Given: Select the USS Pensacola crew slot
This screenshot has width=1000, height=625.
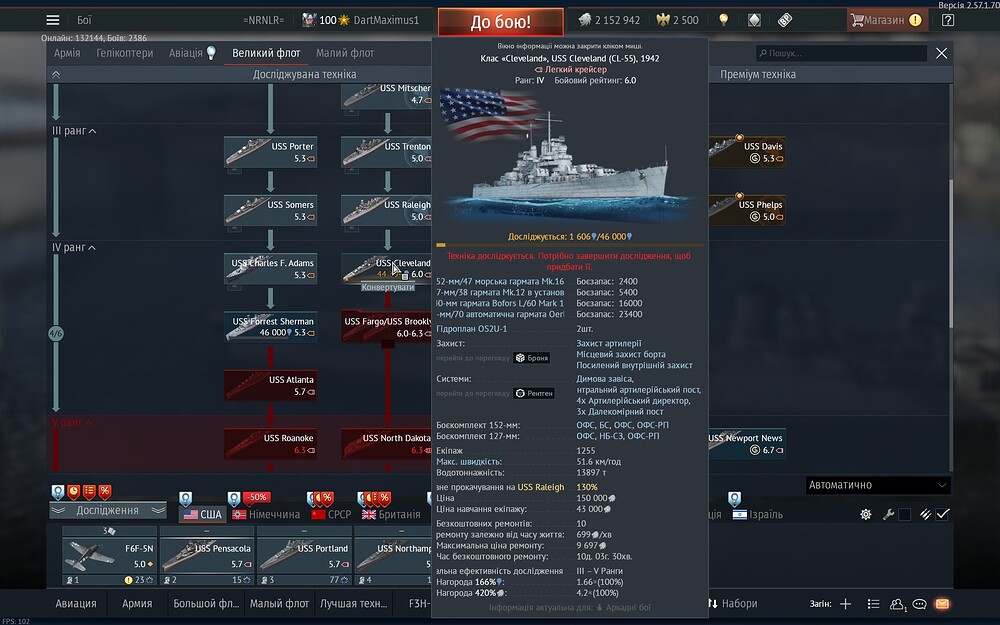Looking at the screenshot, I should [206, 556].
